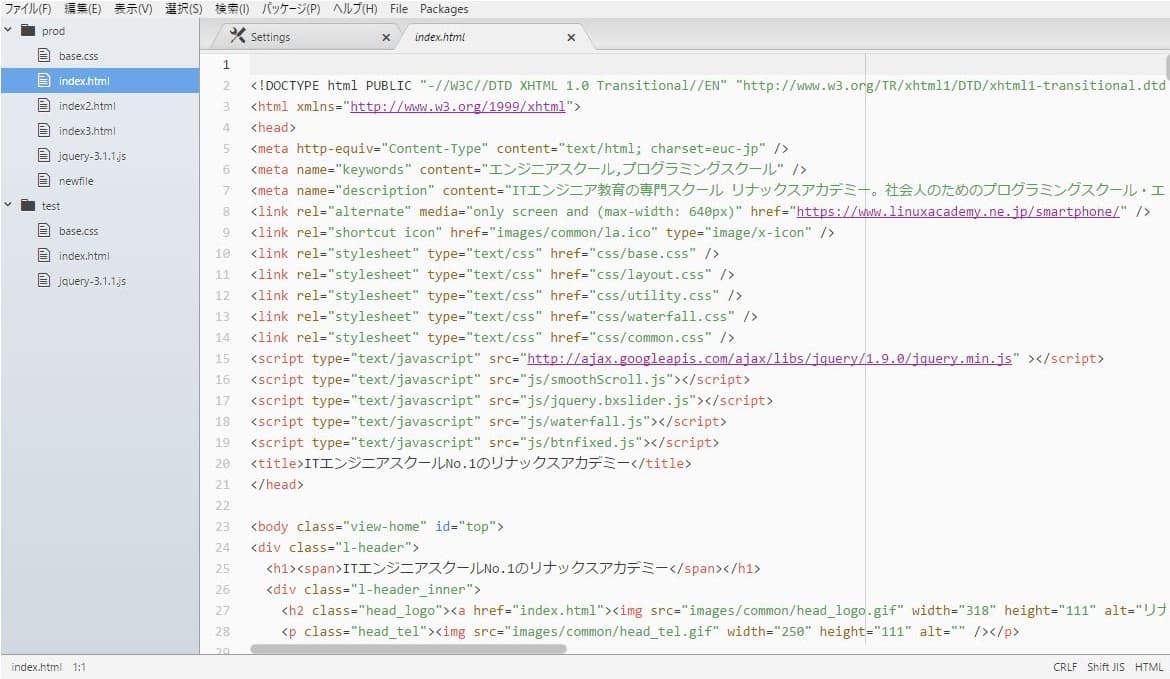1170x679 pixels.
Task: Switch to the index.html tab
Action: (x=440, y=38)
